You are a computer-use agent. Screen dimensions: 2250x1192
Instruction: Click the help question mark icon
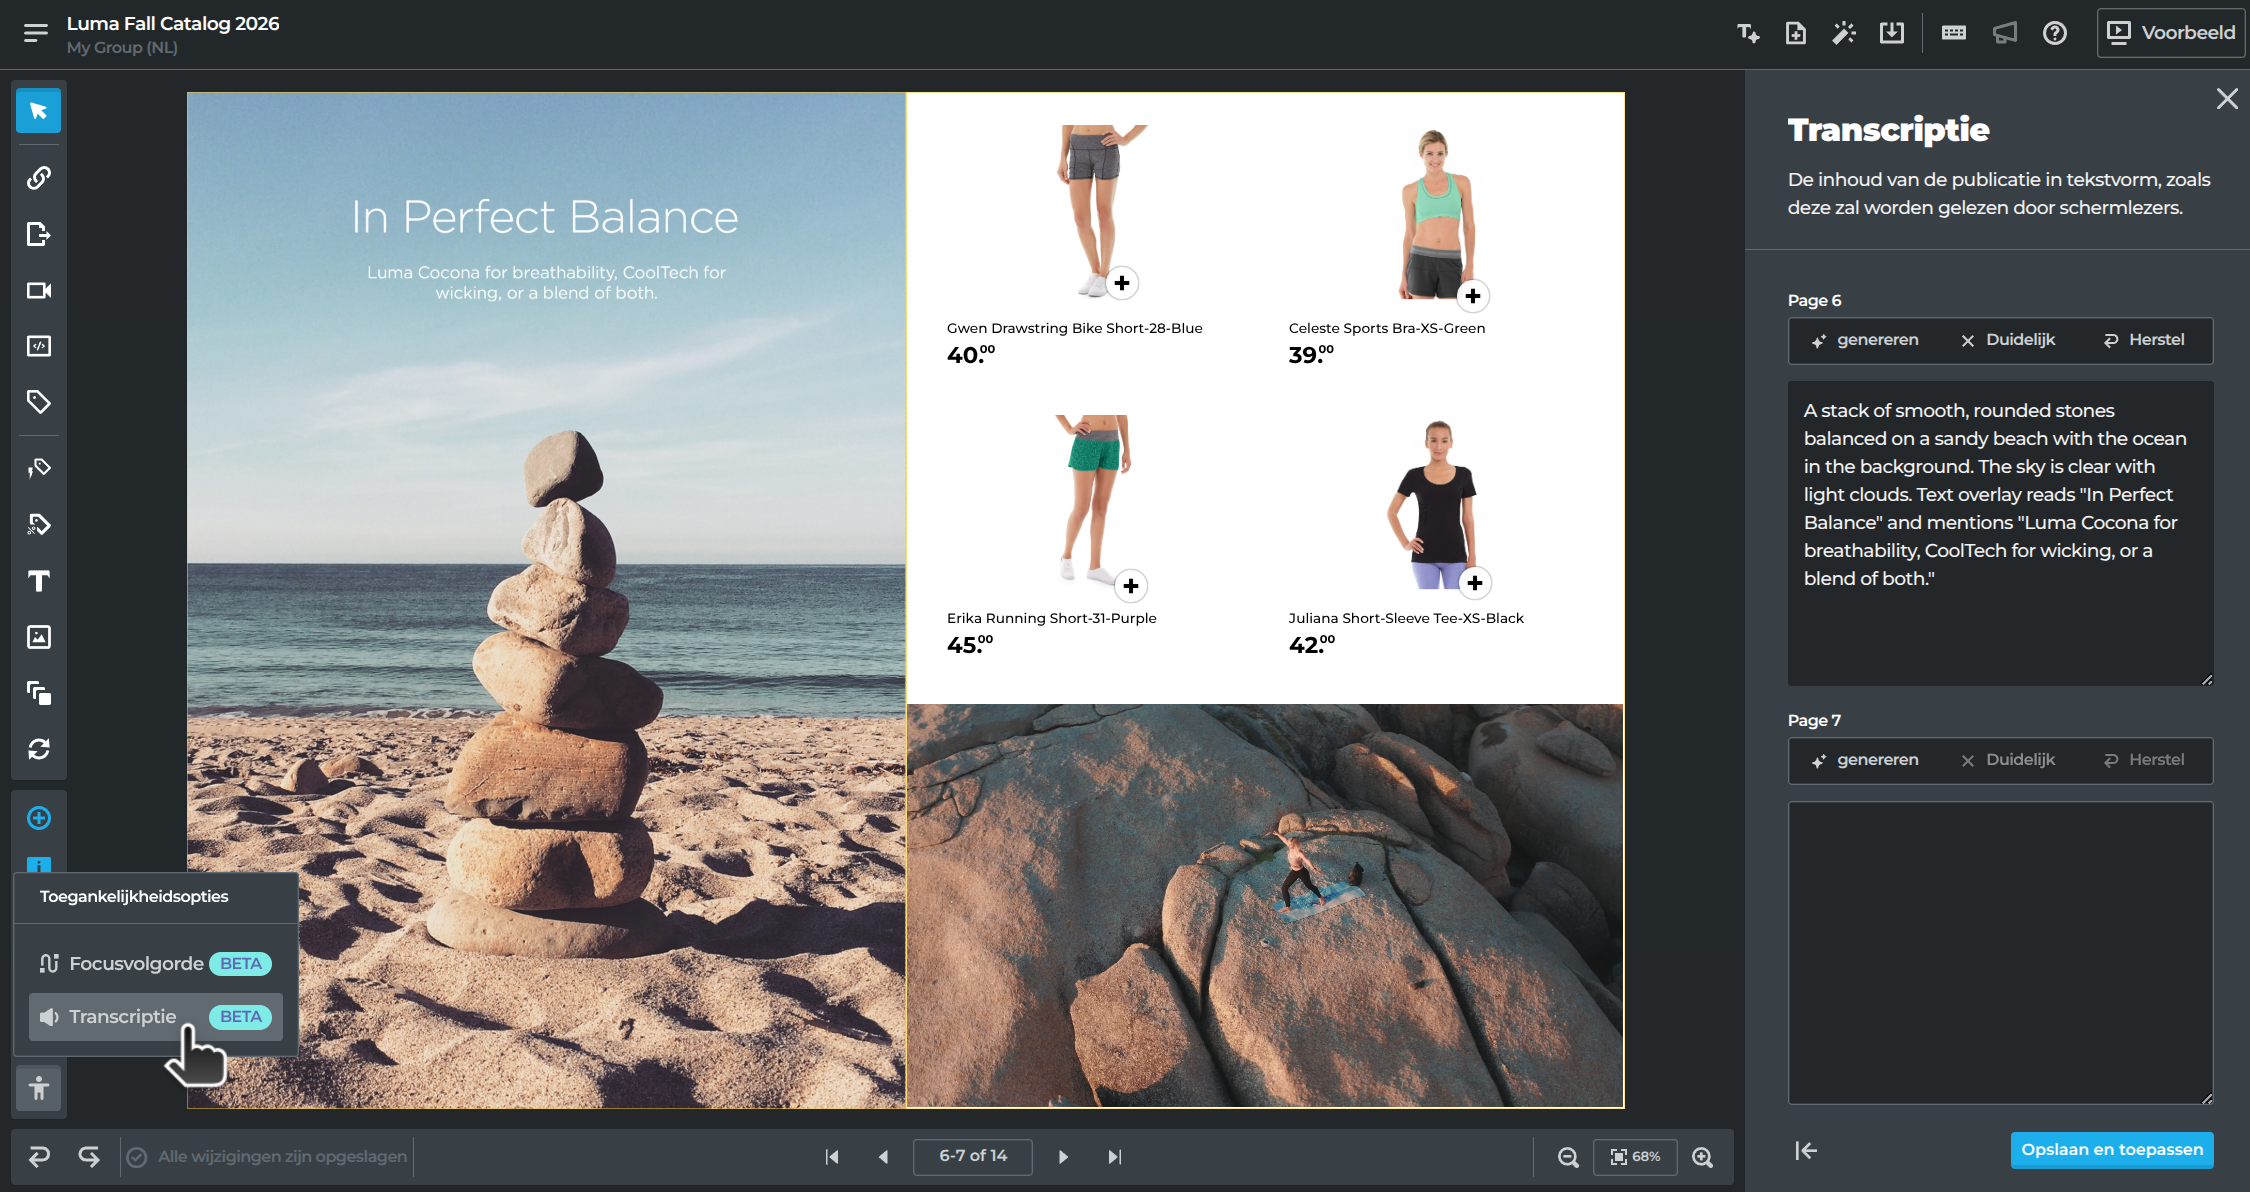[2054, 33]
